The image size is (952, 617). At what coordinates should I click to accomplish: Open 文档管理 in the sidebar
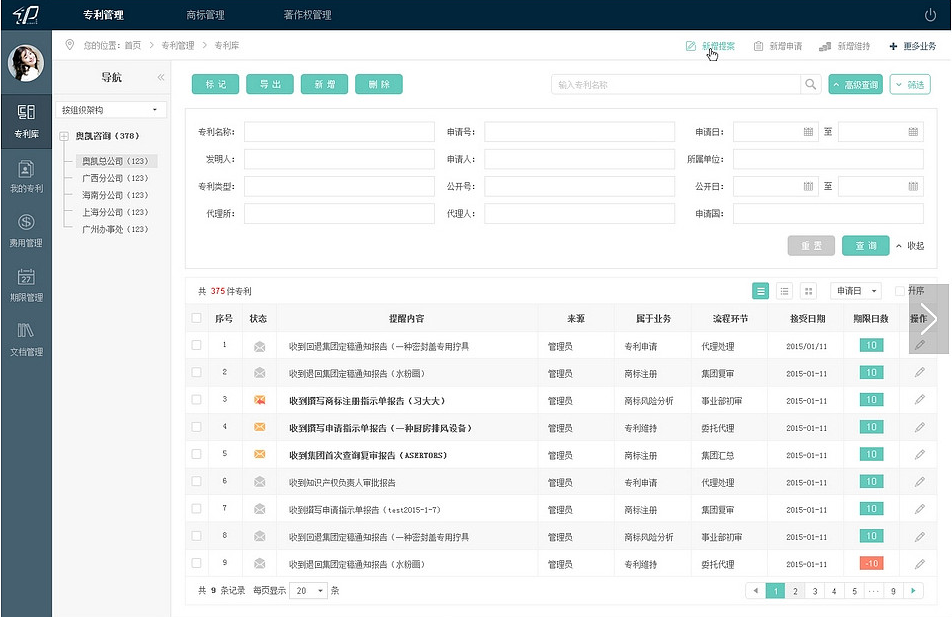click(26, 338)
